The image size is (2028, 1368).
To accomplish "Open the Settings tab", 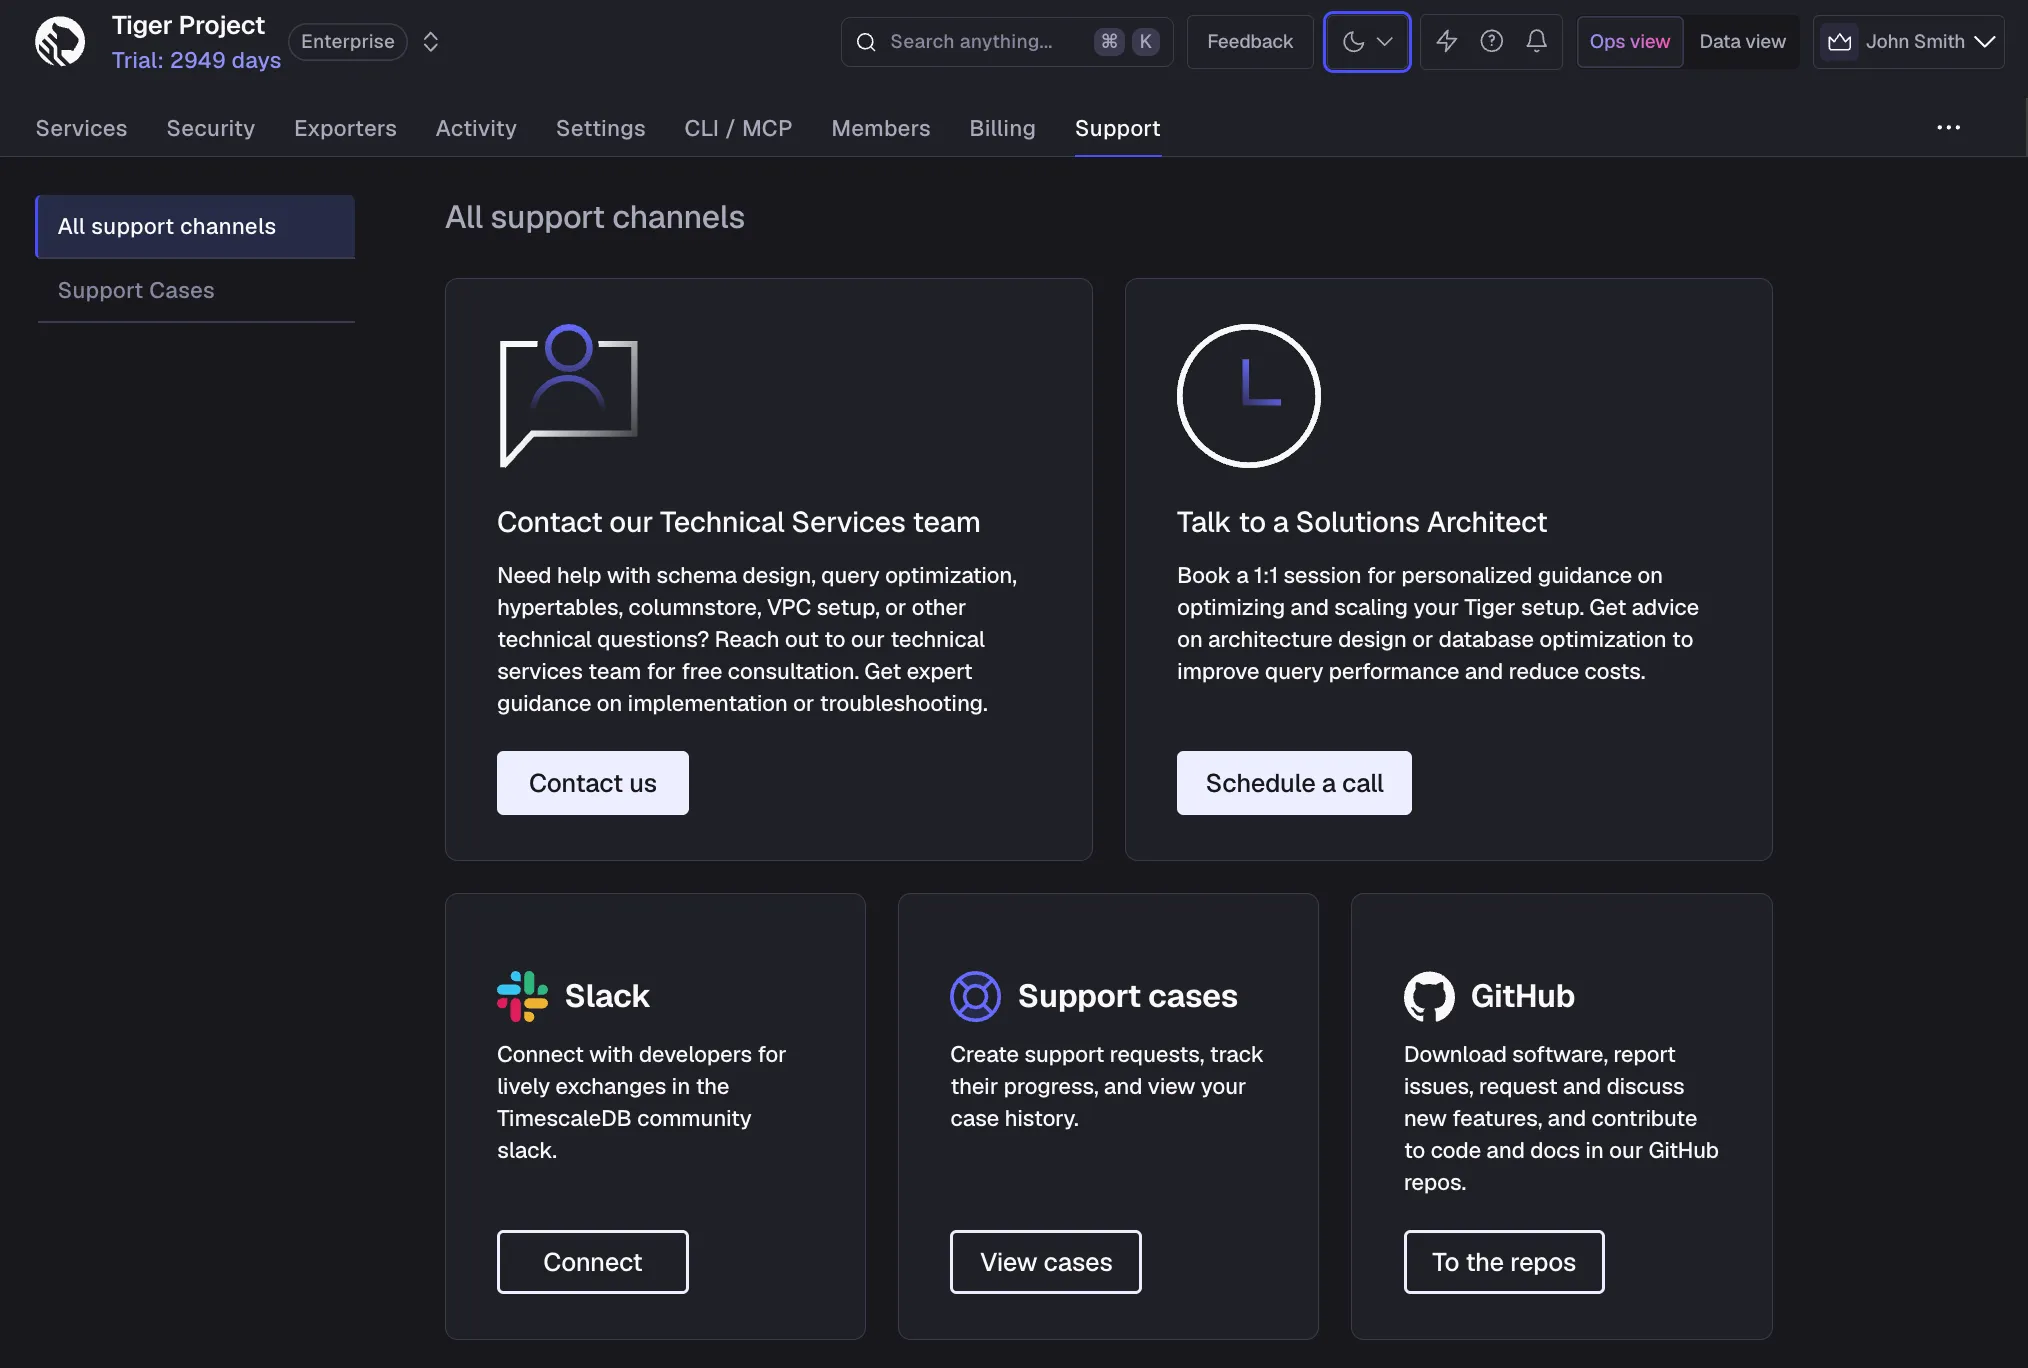I will point(600,128).
